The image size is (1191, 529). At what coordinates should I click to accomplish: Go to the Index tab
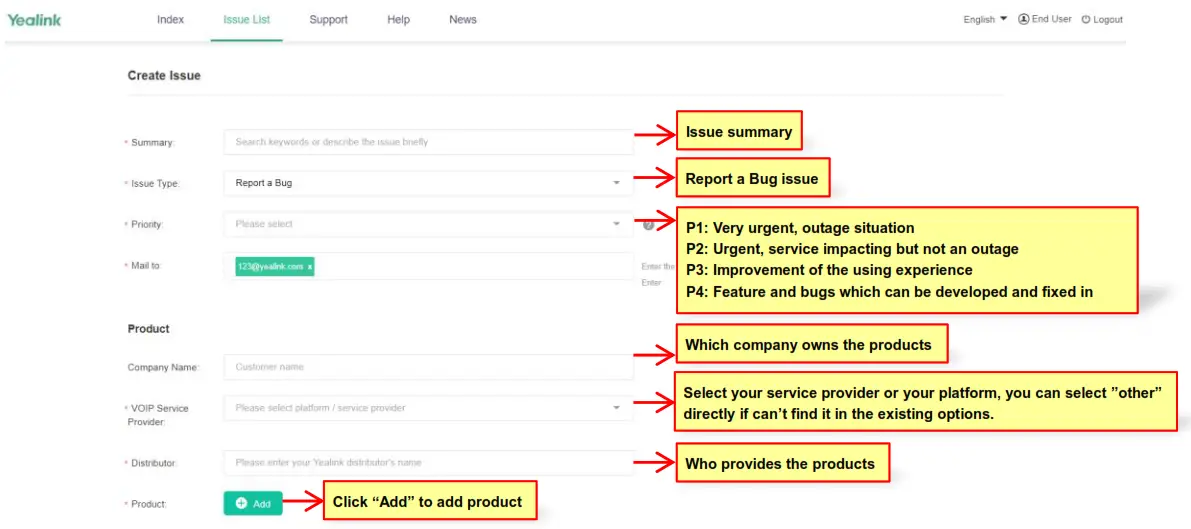[x=170, y=20]
